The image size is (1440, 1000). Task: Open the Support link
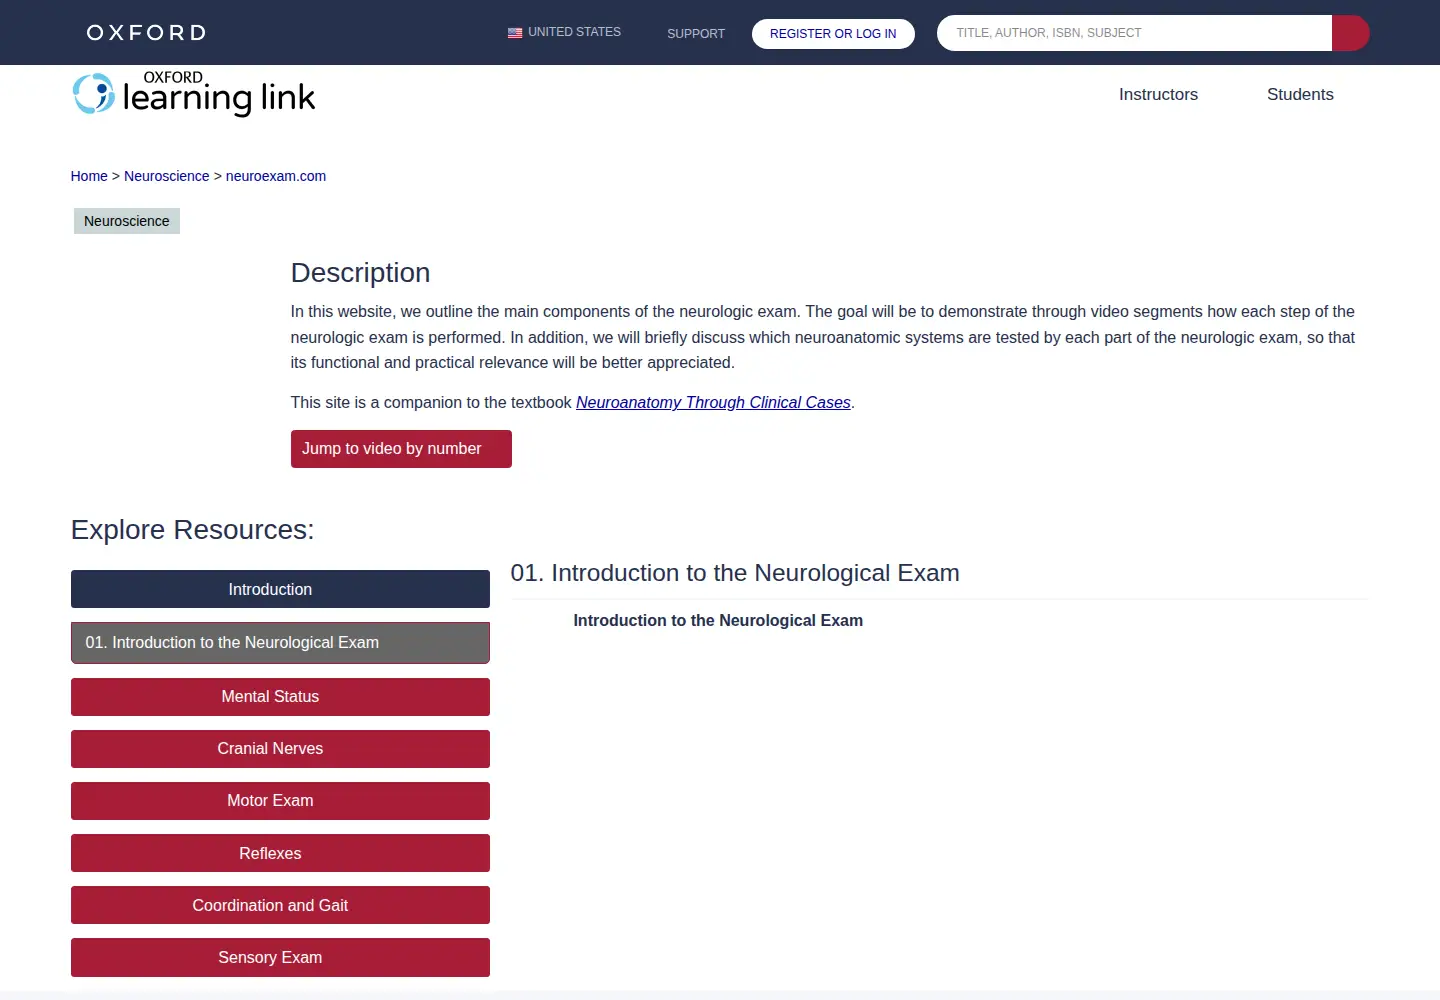click(696, 33)
